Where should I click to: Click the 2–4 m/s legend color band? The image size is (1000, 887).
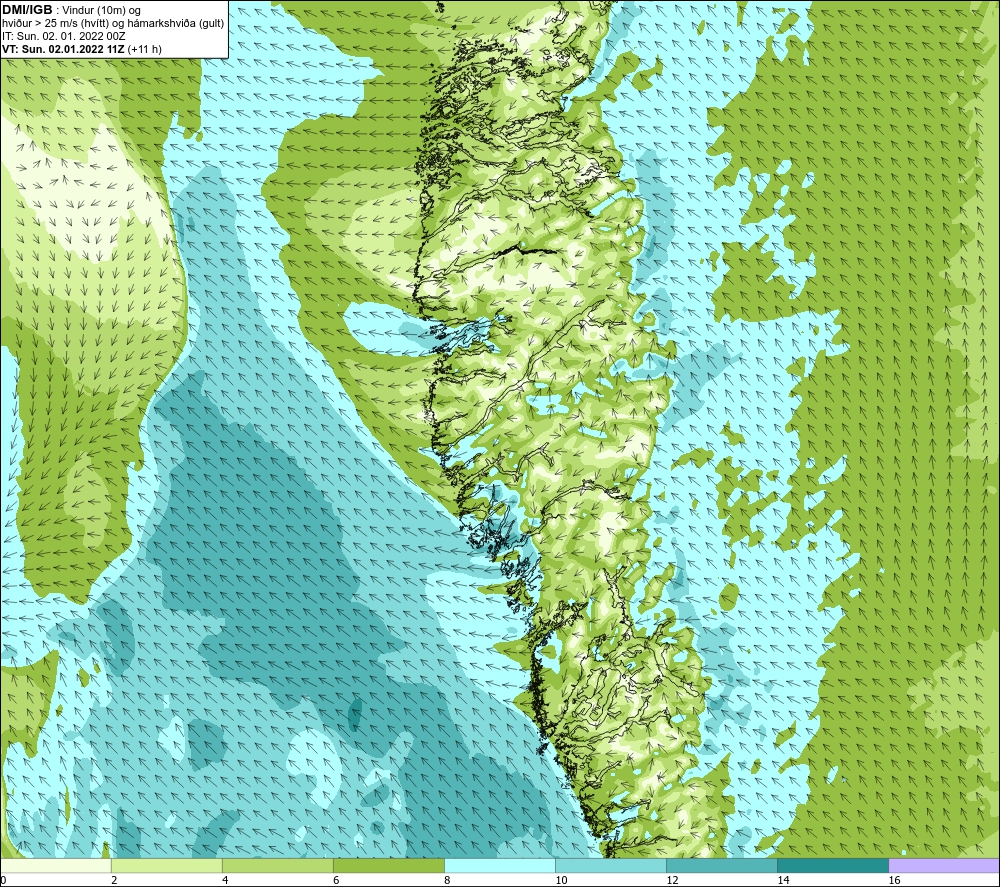[166, 866]
